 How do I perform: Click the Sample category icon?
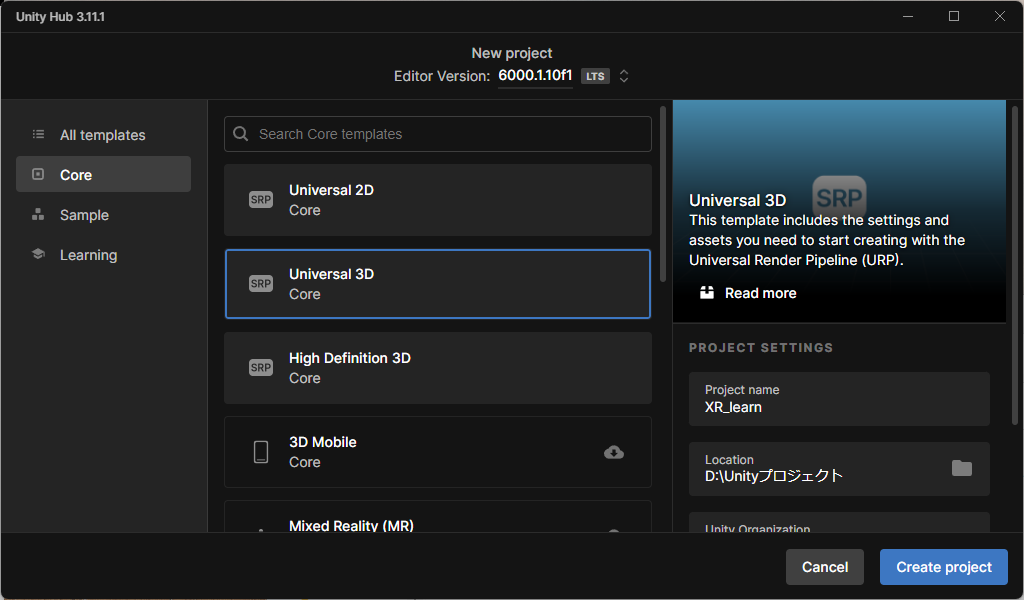[x=39, y=214]
